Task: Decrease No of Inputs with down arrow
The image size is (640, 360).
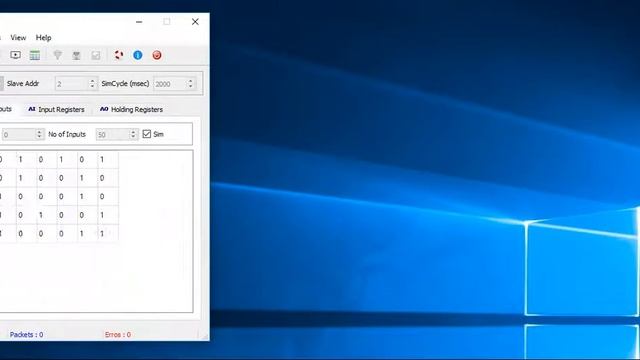Action: pyautogui.click(x=133, y=137)
